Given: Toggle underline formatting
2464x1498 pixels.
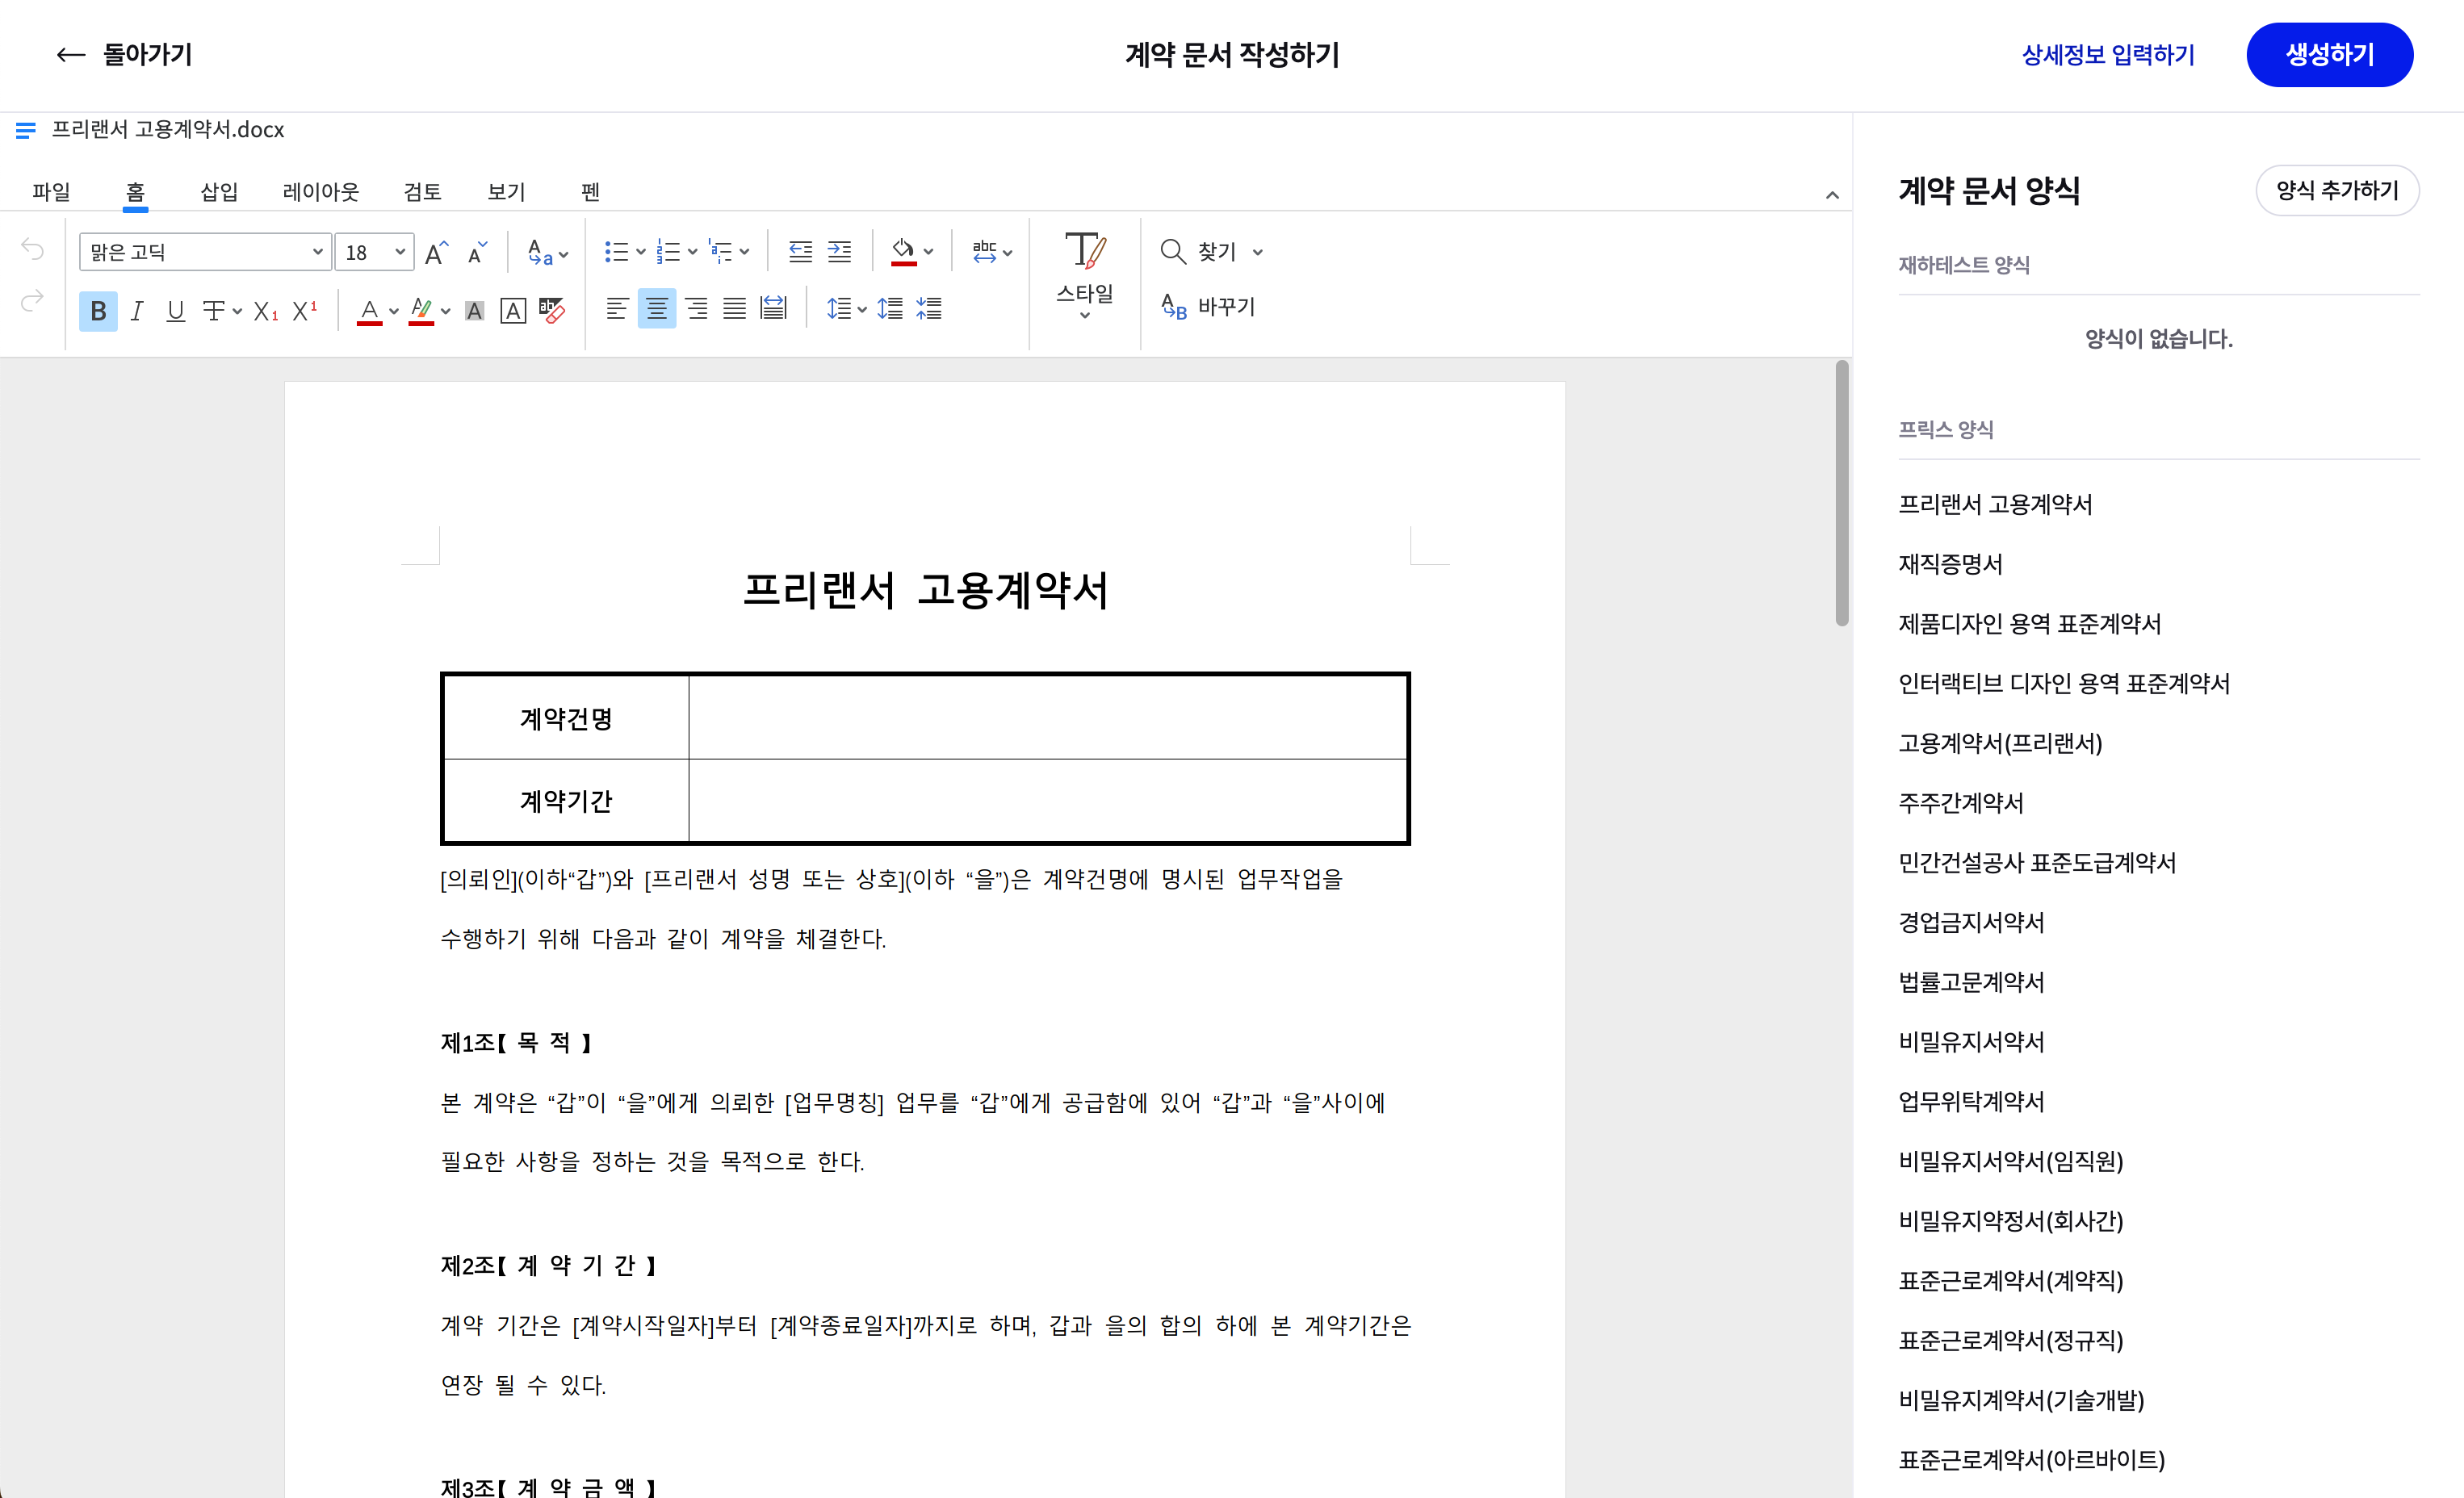Looking at the screenshot, I should point(175,311).
